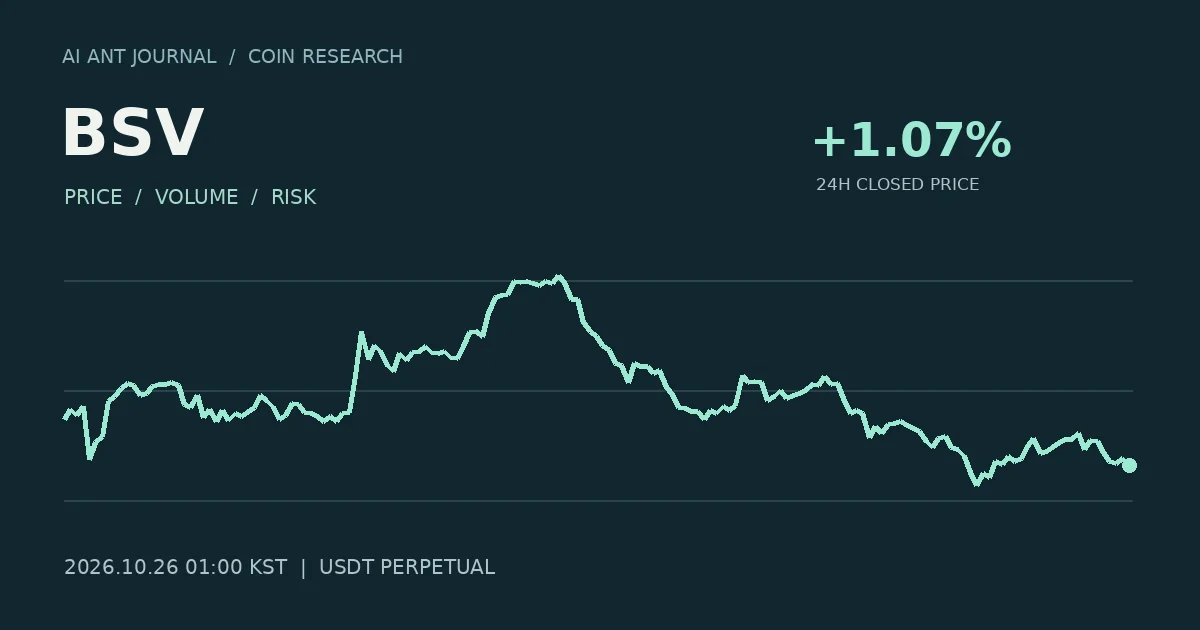The width and height of the screenshot is (1200, 630).
Task: Switch to the VOLUME label
Action: 197,197
